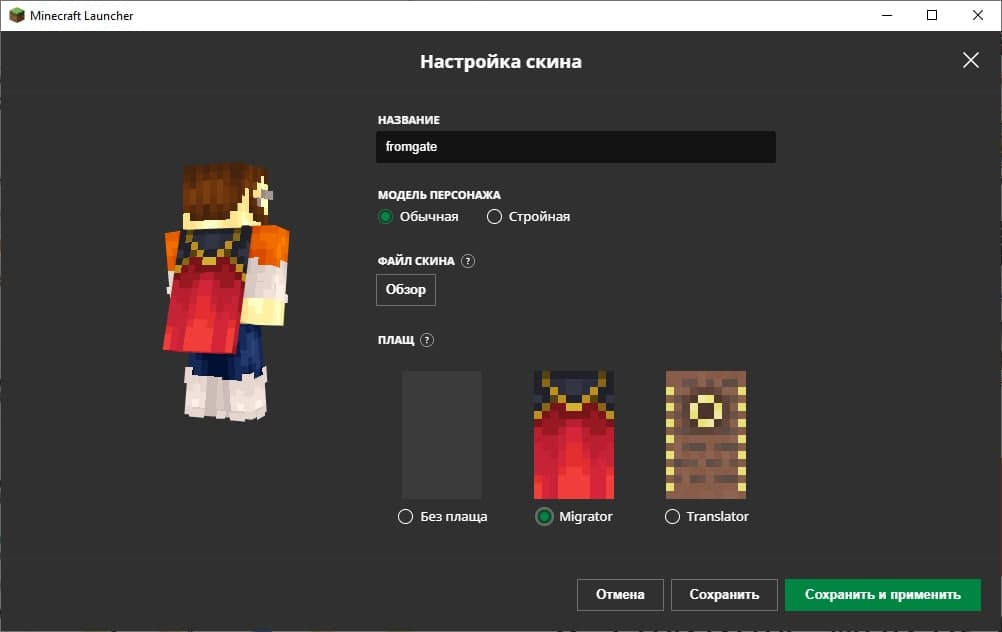Click the Отмена button
This screenshot has height=632, width=1002.
pyautogui.click(x=620, y=595)
